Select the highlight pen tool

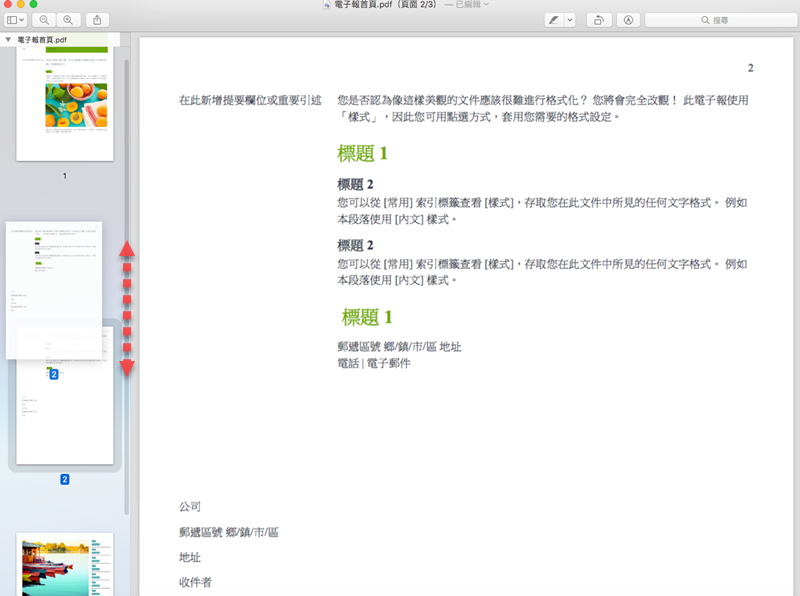(553, 20)
